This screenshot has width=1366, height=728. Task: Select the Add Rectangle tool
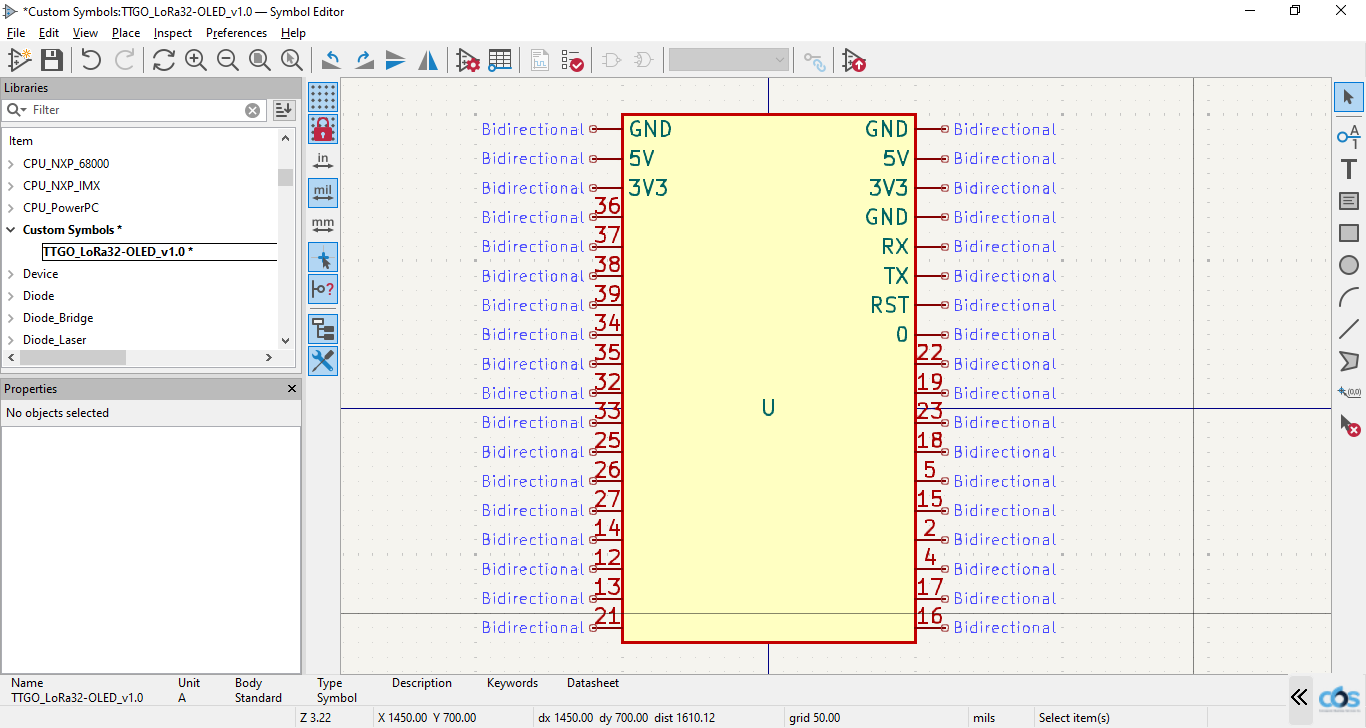coord(1349,233)
